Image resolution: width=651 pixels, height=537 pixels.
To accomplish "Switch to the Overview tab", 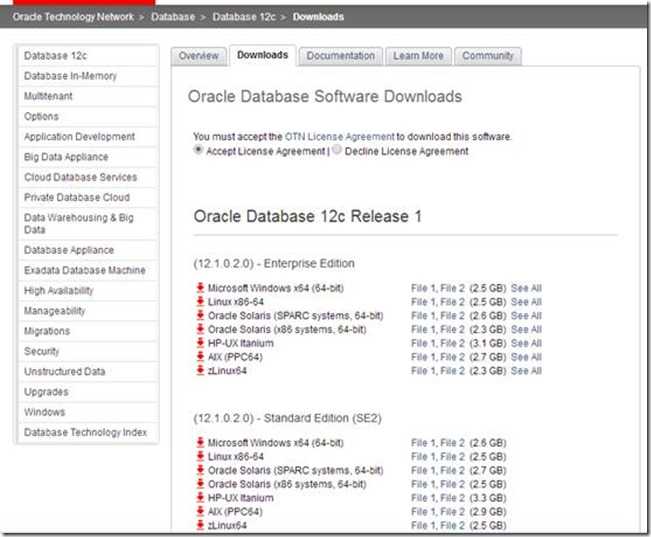I will [x=198, y=56].
